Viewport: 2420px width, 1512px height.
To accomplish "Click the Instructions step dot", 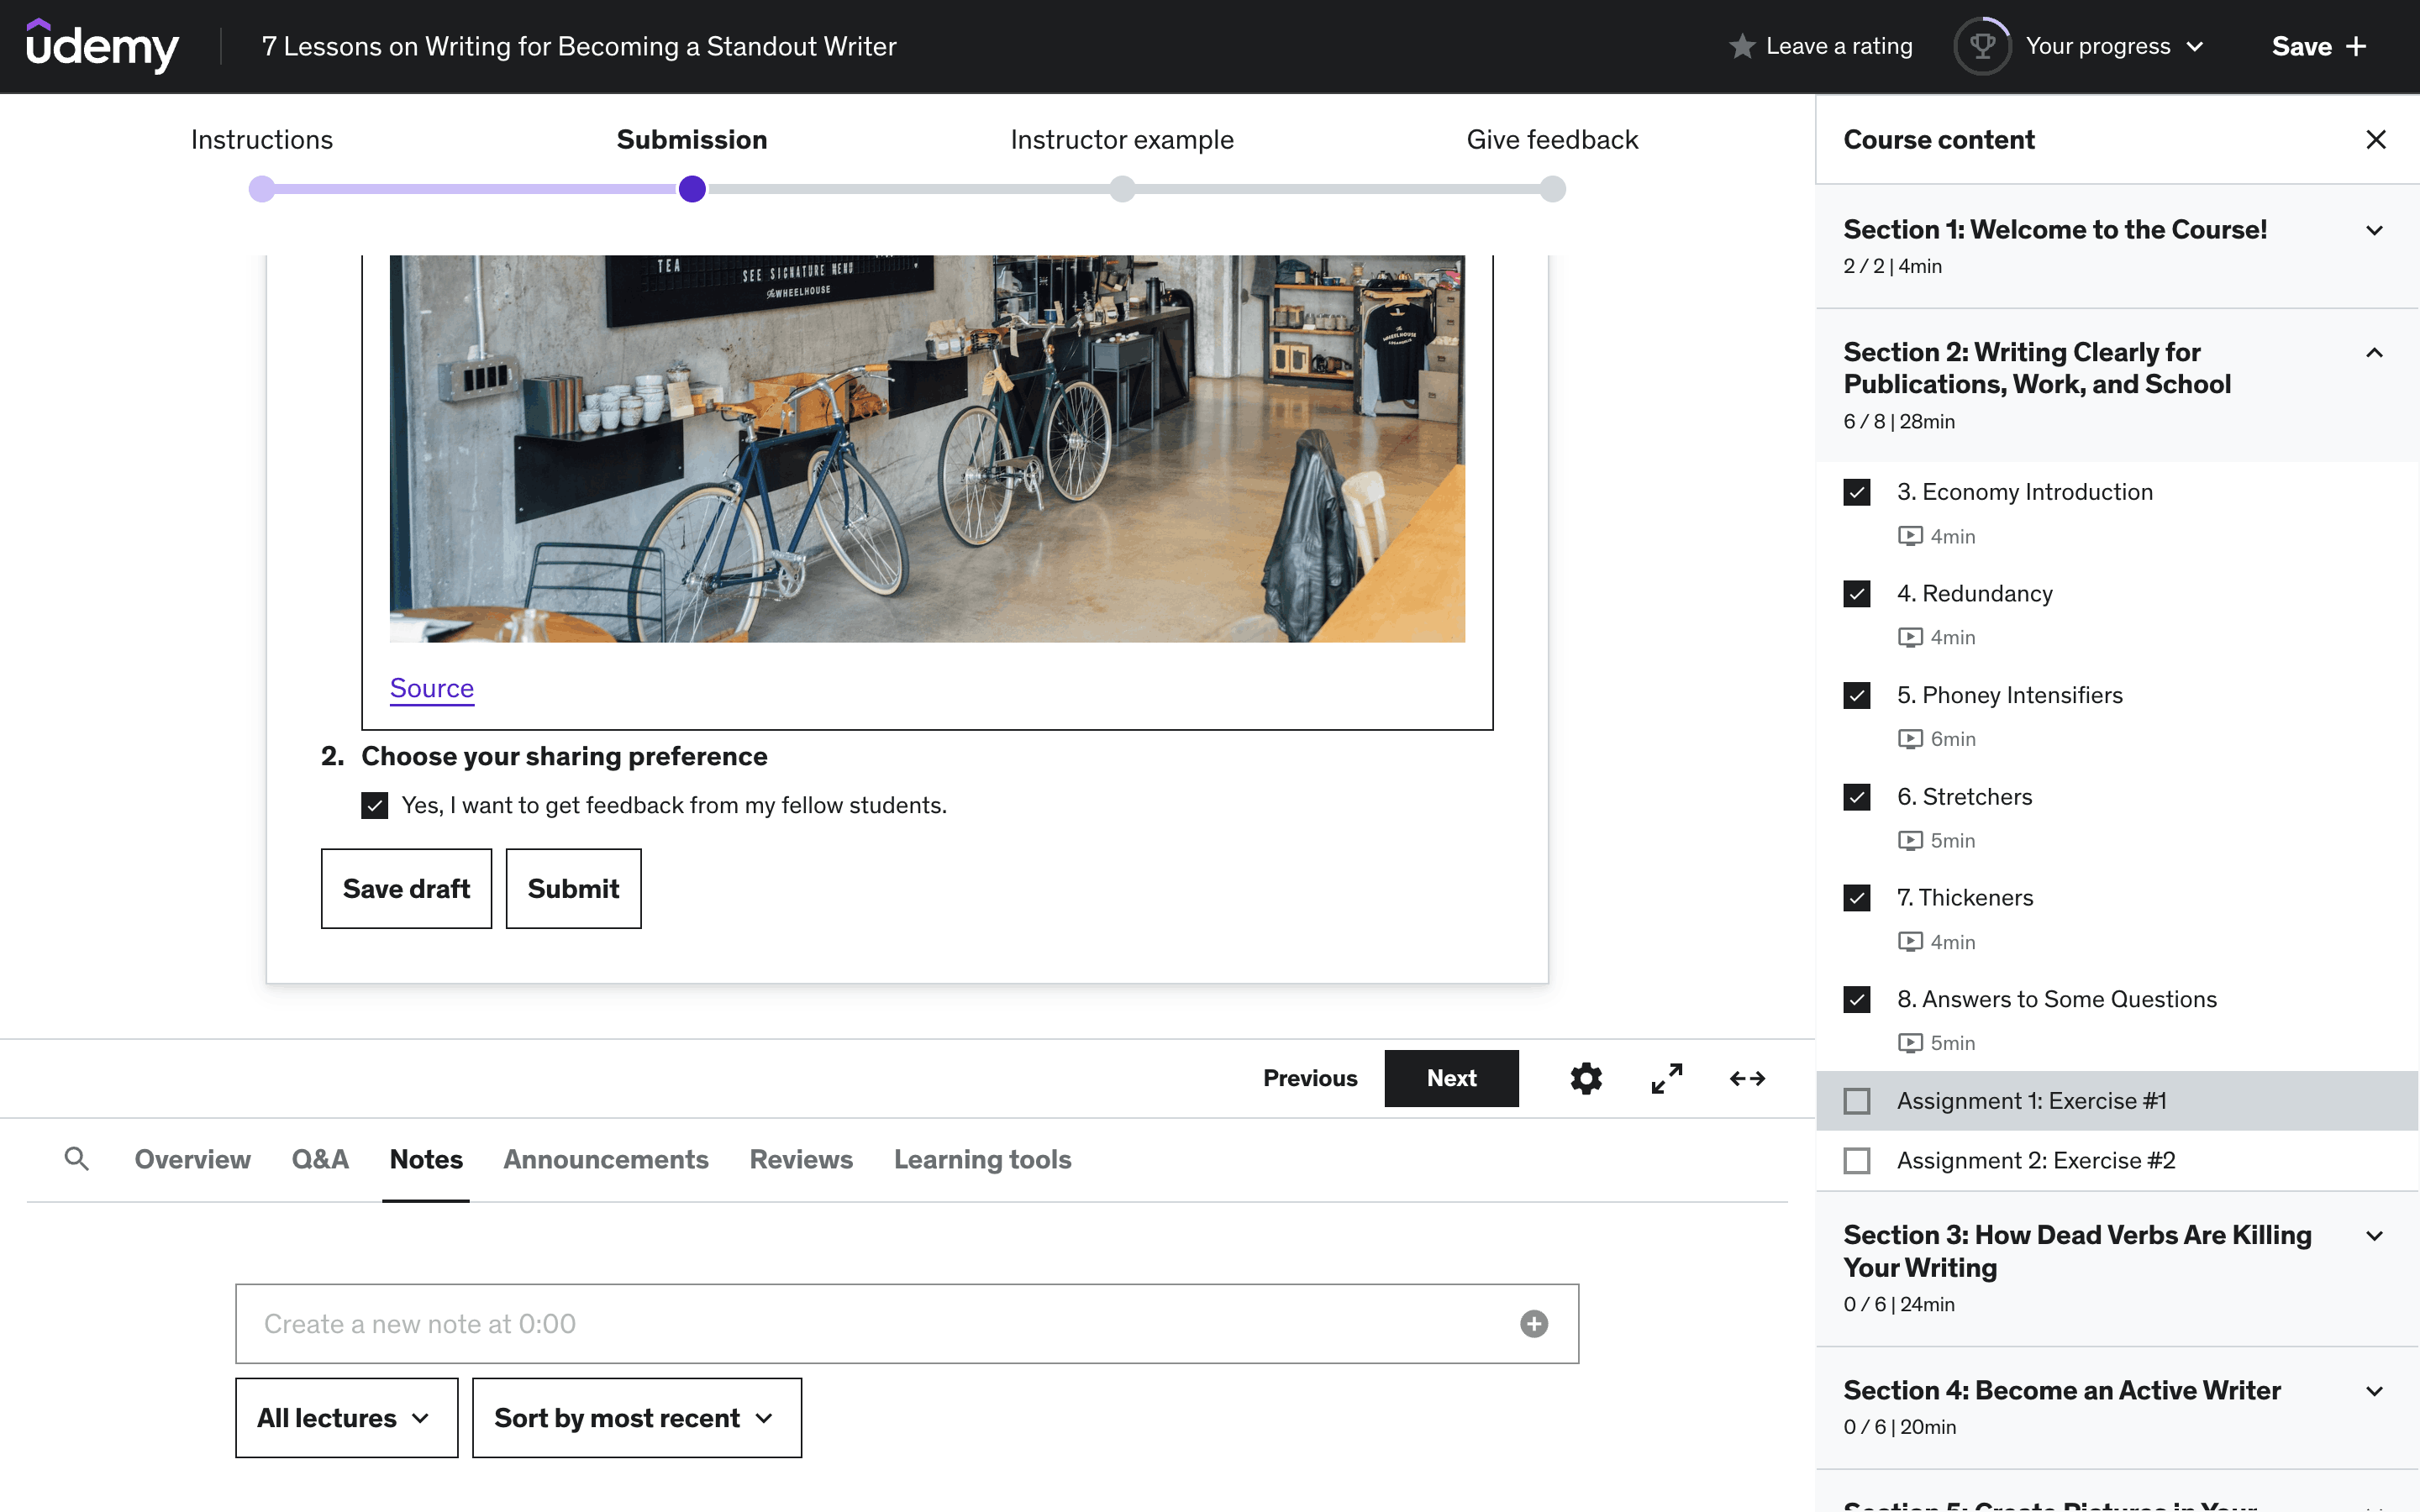I will tap(262, 189).
